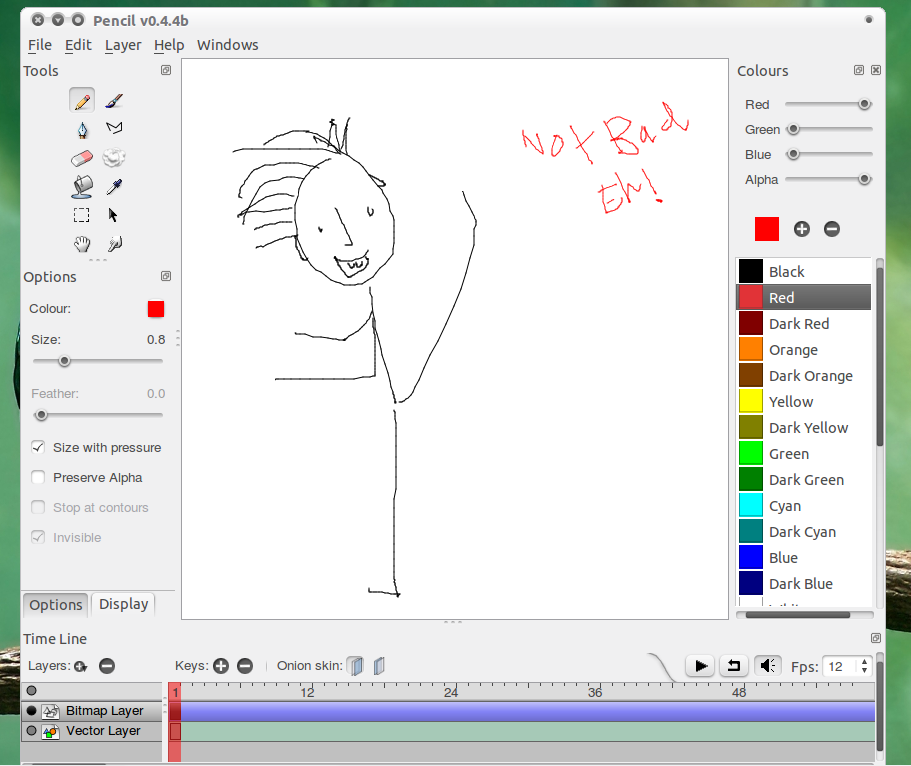
Task: Add a new colour with the plus button
Action: tap(801, 229)
